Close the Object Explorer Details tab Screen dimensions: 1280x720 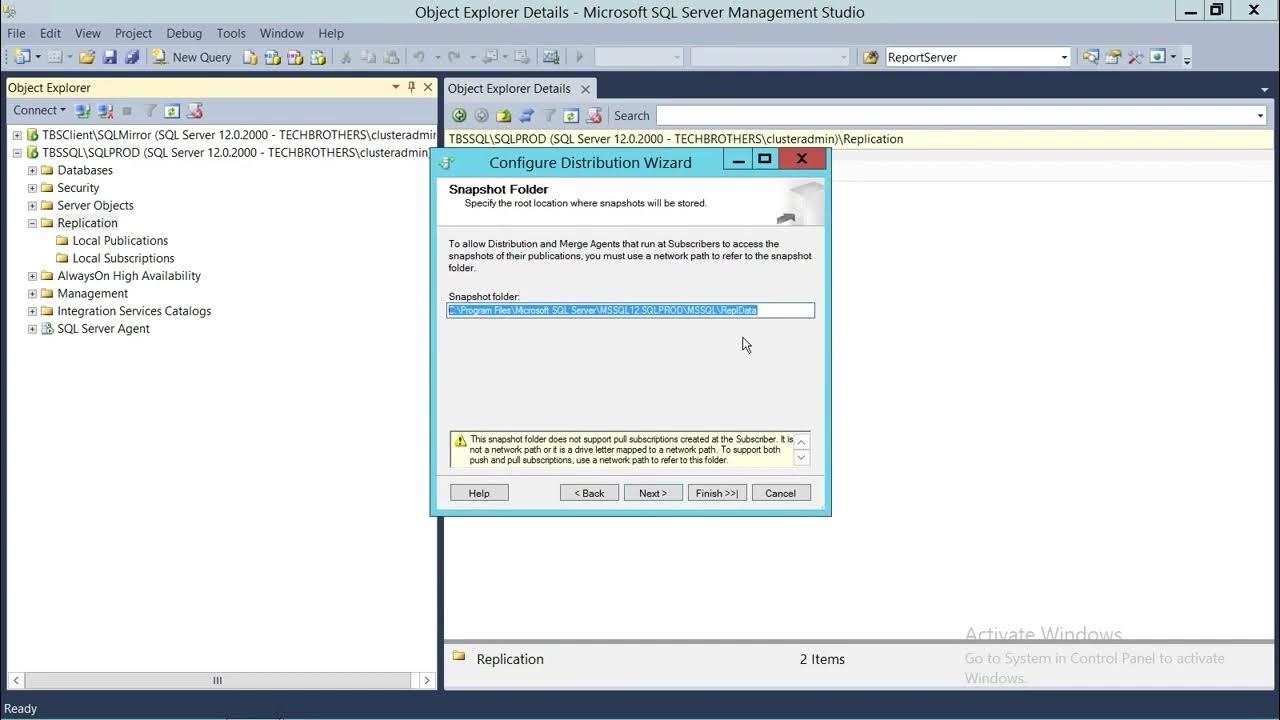click(x=585, y=89)
